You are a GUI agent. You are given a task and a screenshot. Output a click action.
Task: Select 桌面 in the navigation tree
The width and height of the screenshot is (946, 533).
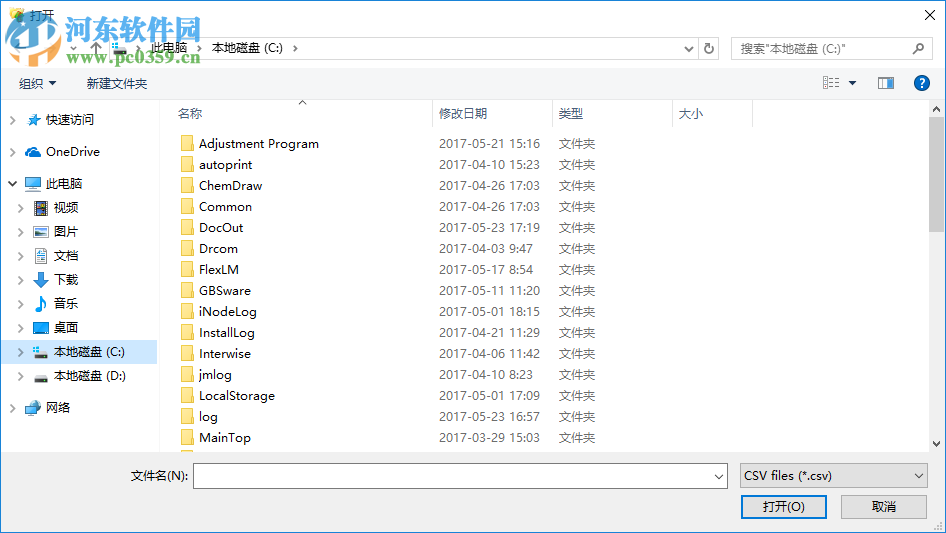tap(66, 328)
